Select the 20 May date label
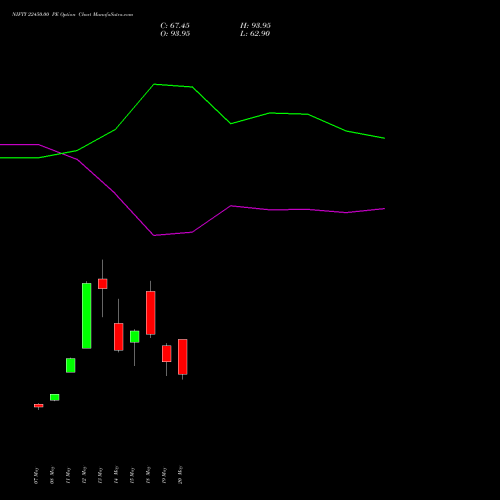The image size is (500, 500). [x=180, y=475]
